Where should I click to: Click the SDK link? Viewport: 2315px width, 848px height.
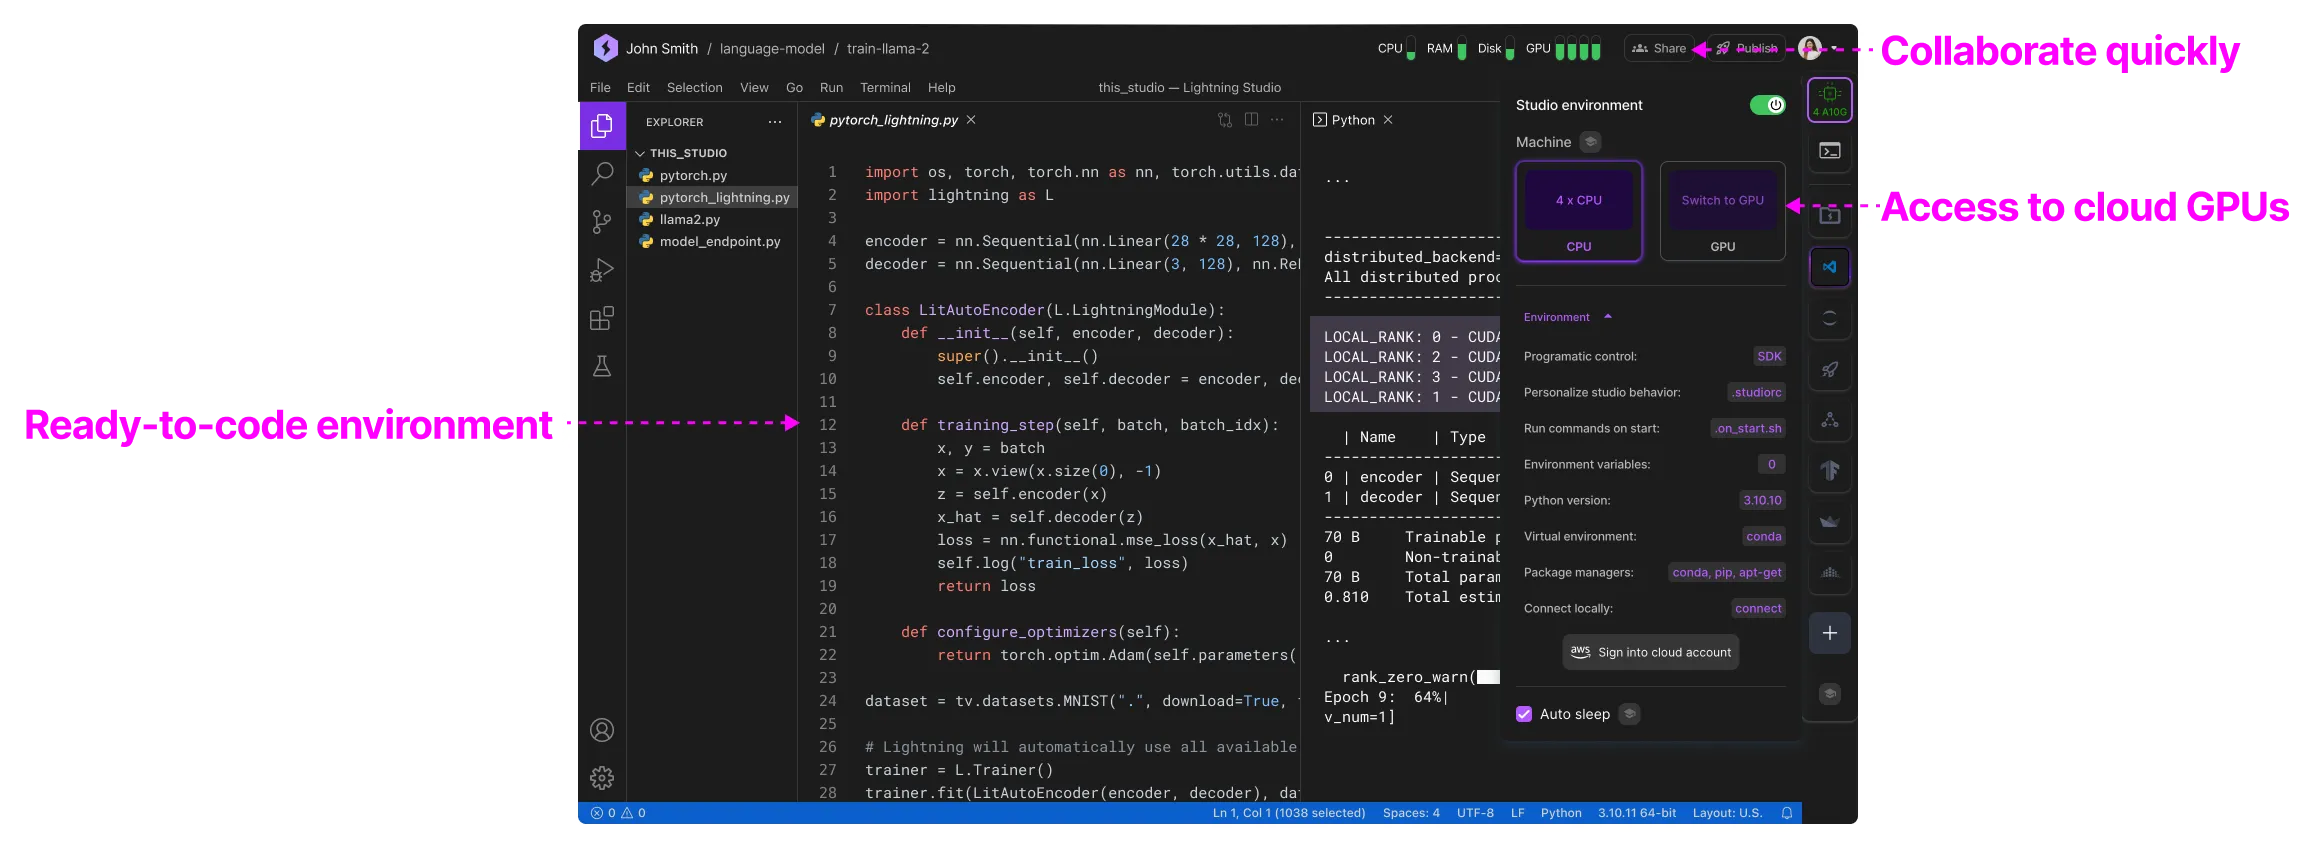tap(1769, 356)
